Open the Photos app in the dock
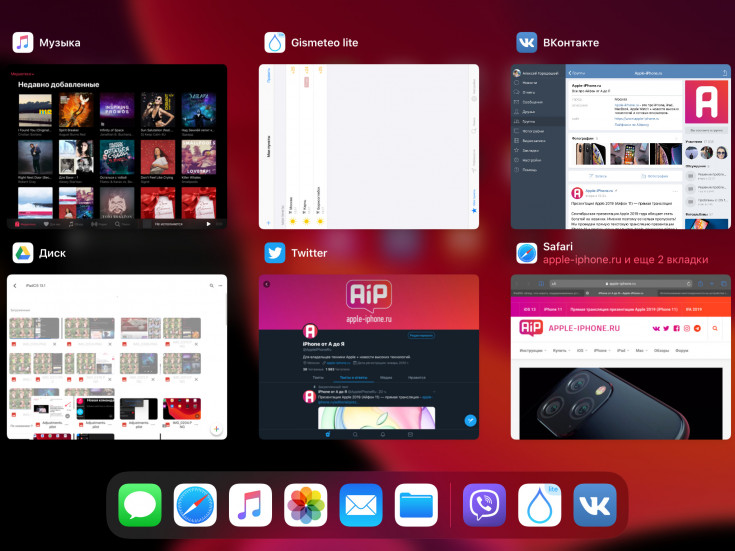The width and height of the screenshot is (735, 551). point(306,505)
